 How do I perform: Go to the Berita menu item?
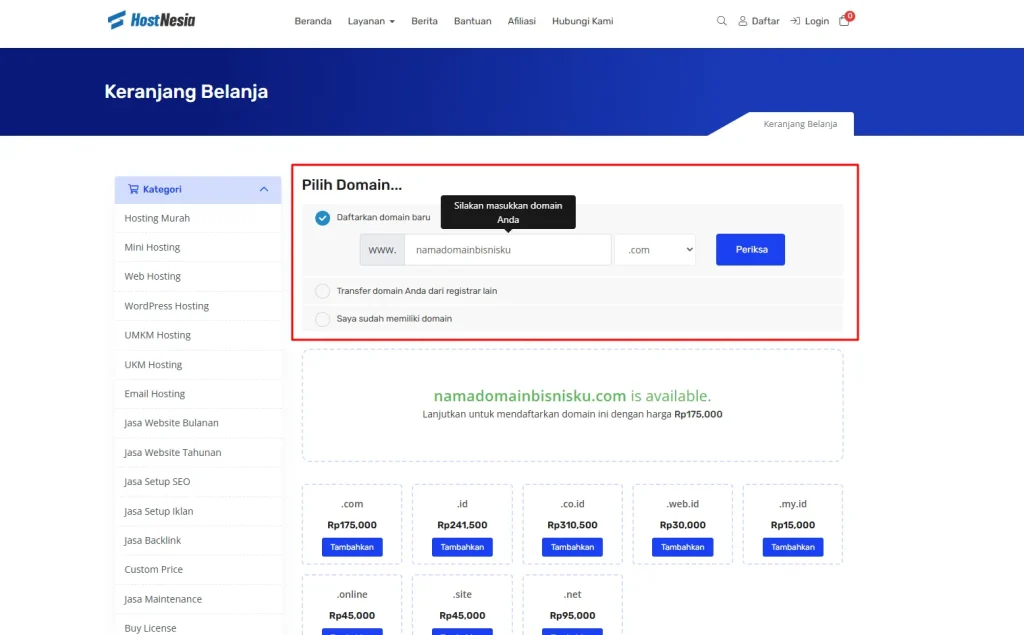click(424, 21)
